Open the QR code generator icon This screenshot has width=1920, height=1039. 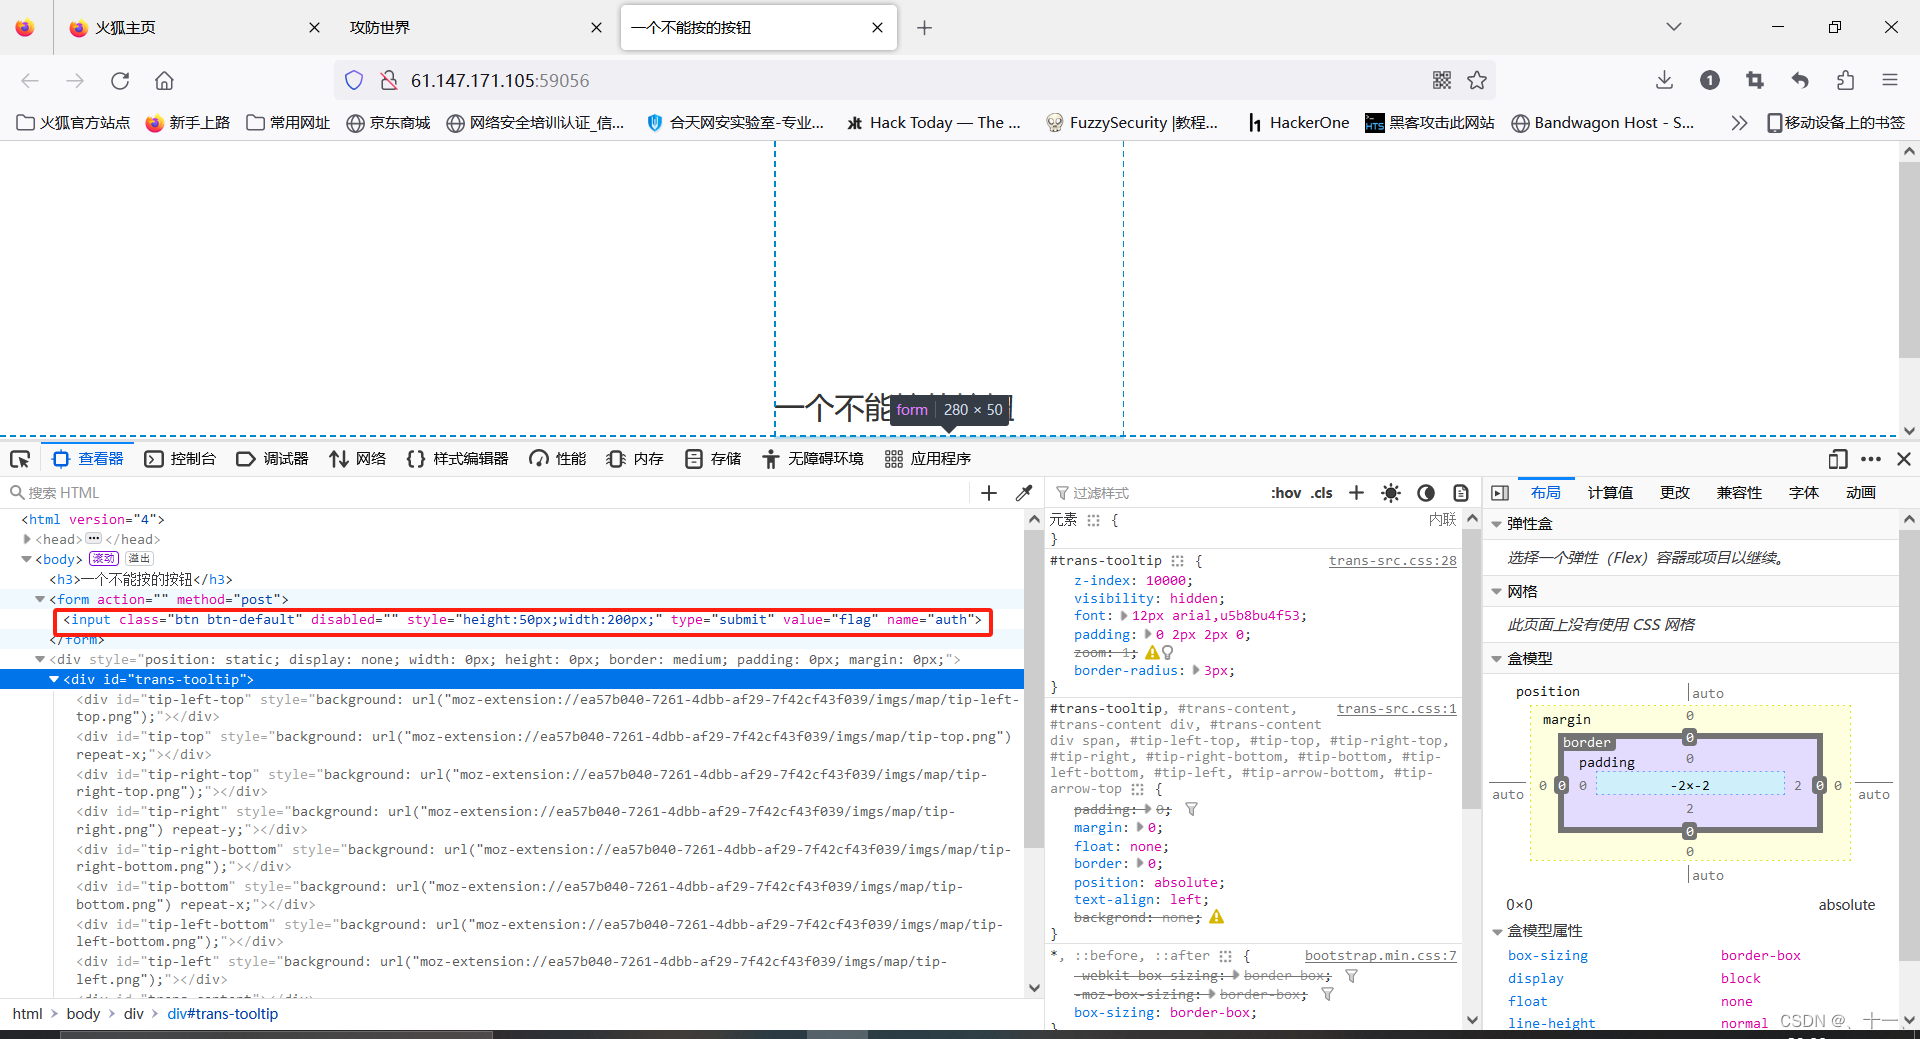(1441, 80)
